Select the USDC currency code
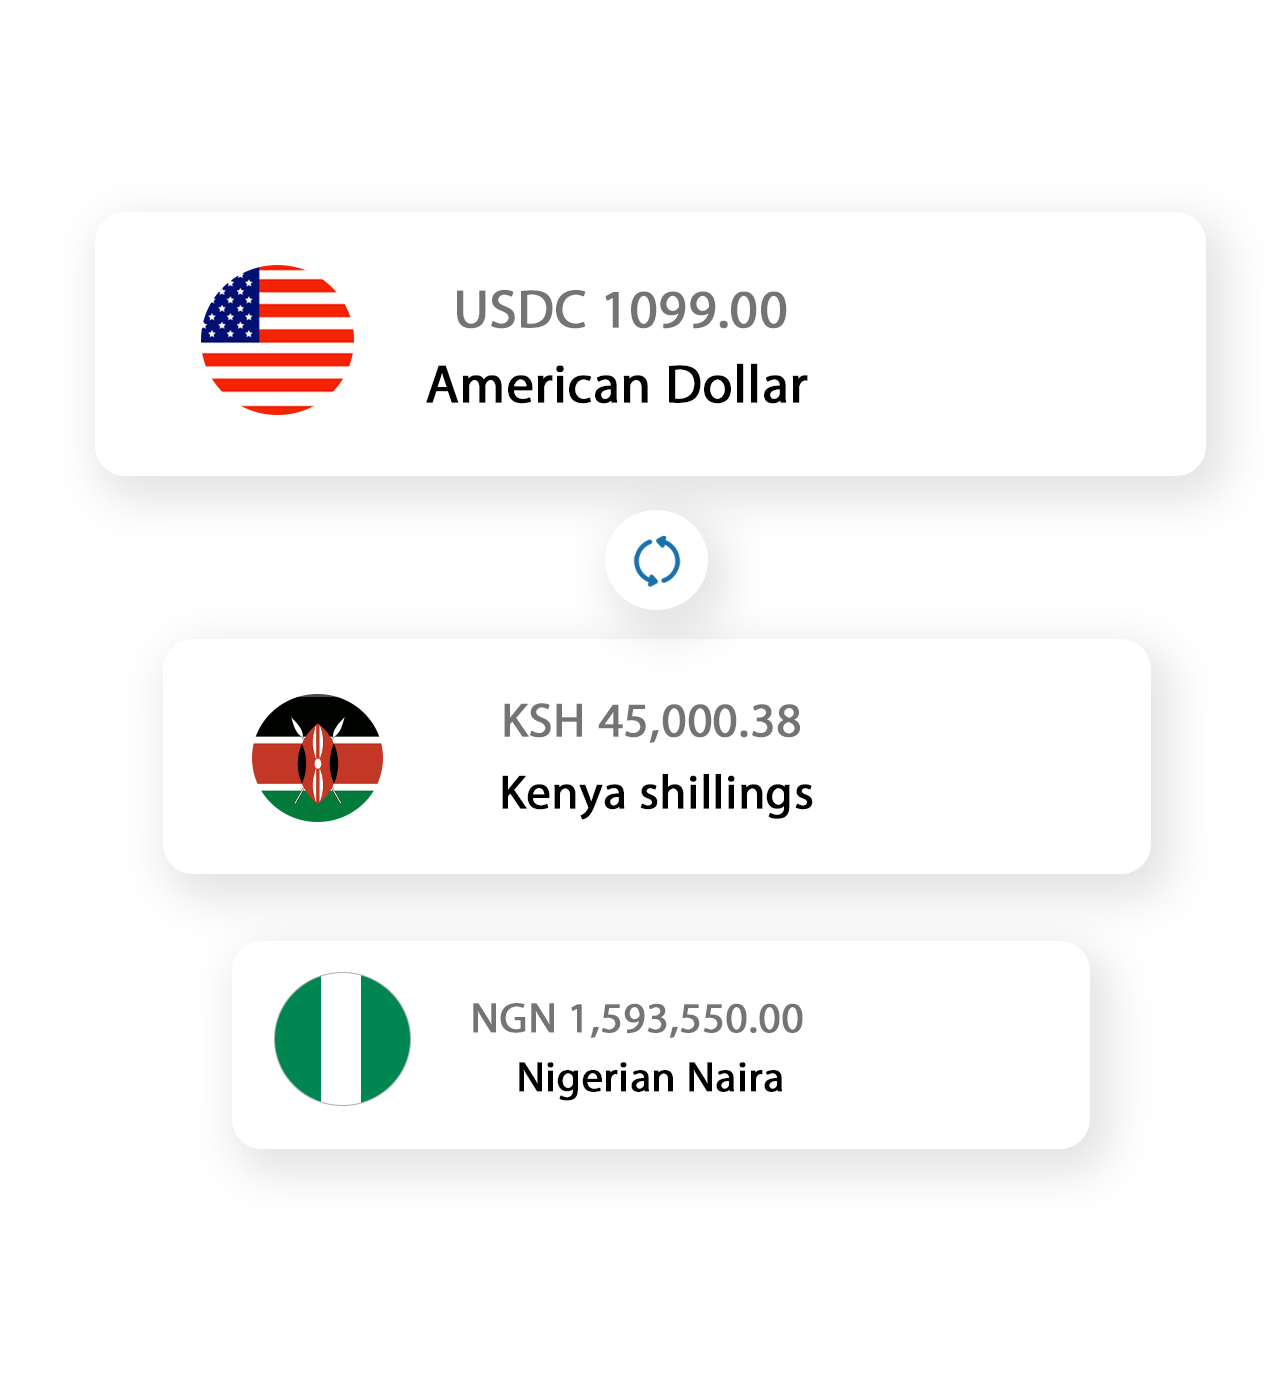 pos(520,310)
